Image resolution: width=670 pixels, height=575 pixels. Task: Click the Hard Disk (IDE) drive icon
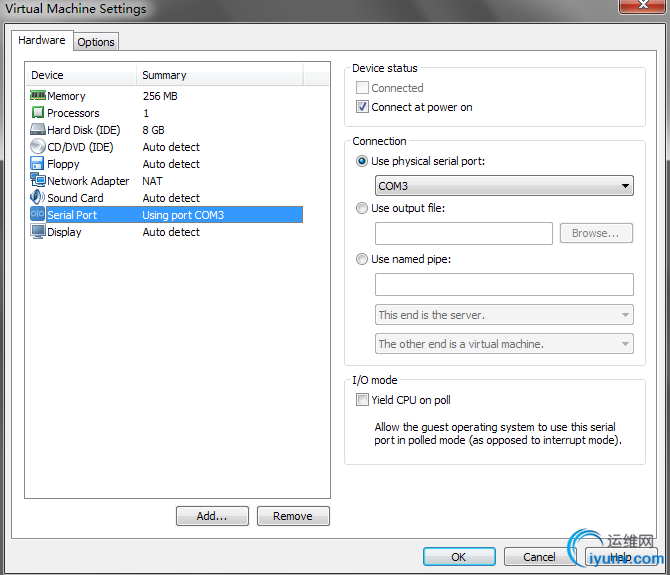(x=38, y=129)
